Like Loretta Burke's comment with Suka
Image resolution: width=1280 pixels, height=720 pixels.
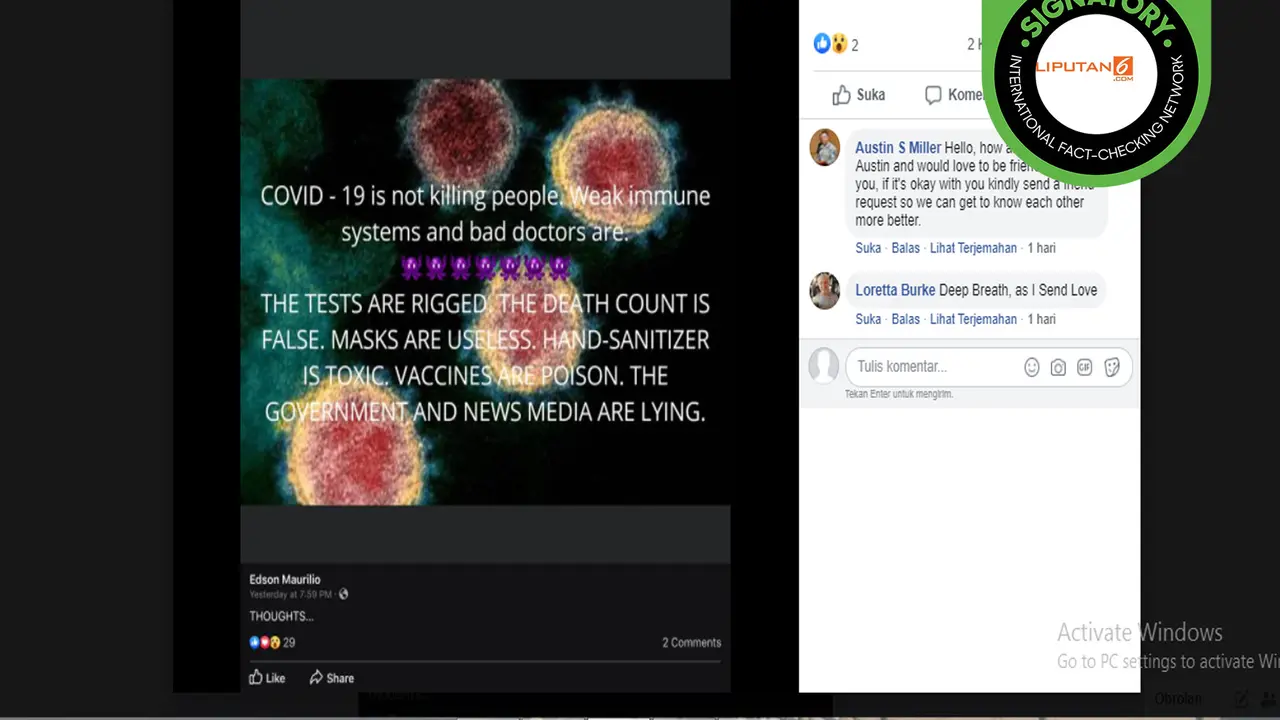(x=868, y=319)
